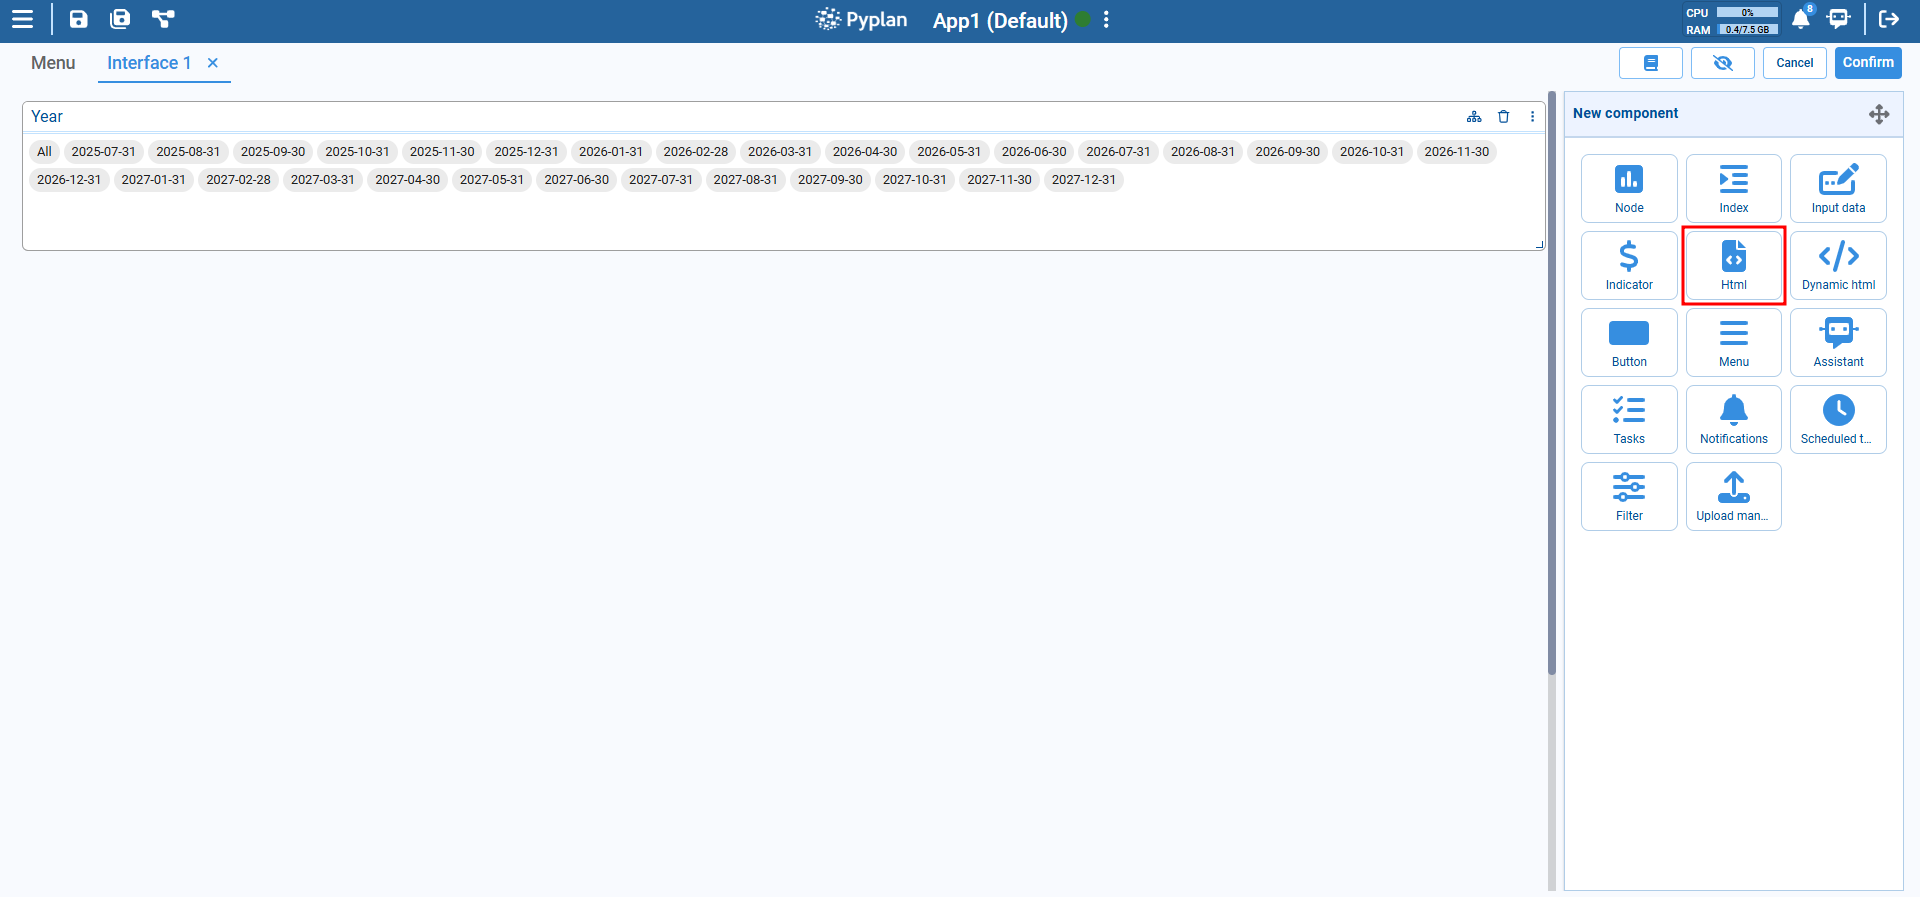Open the hamburger main menu
Viewport: 1920px width, 897px height.
[22, 19]
